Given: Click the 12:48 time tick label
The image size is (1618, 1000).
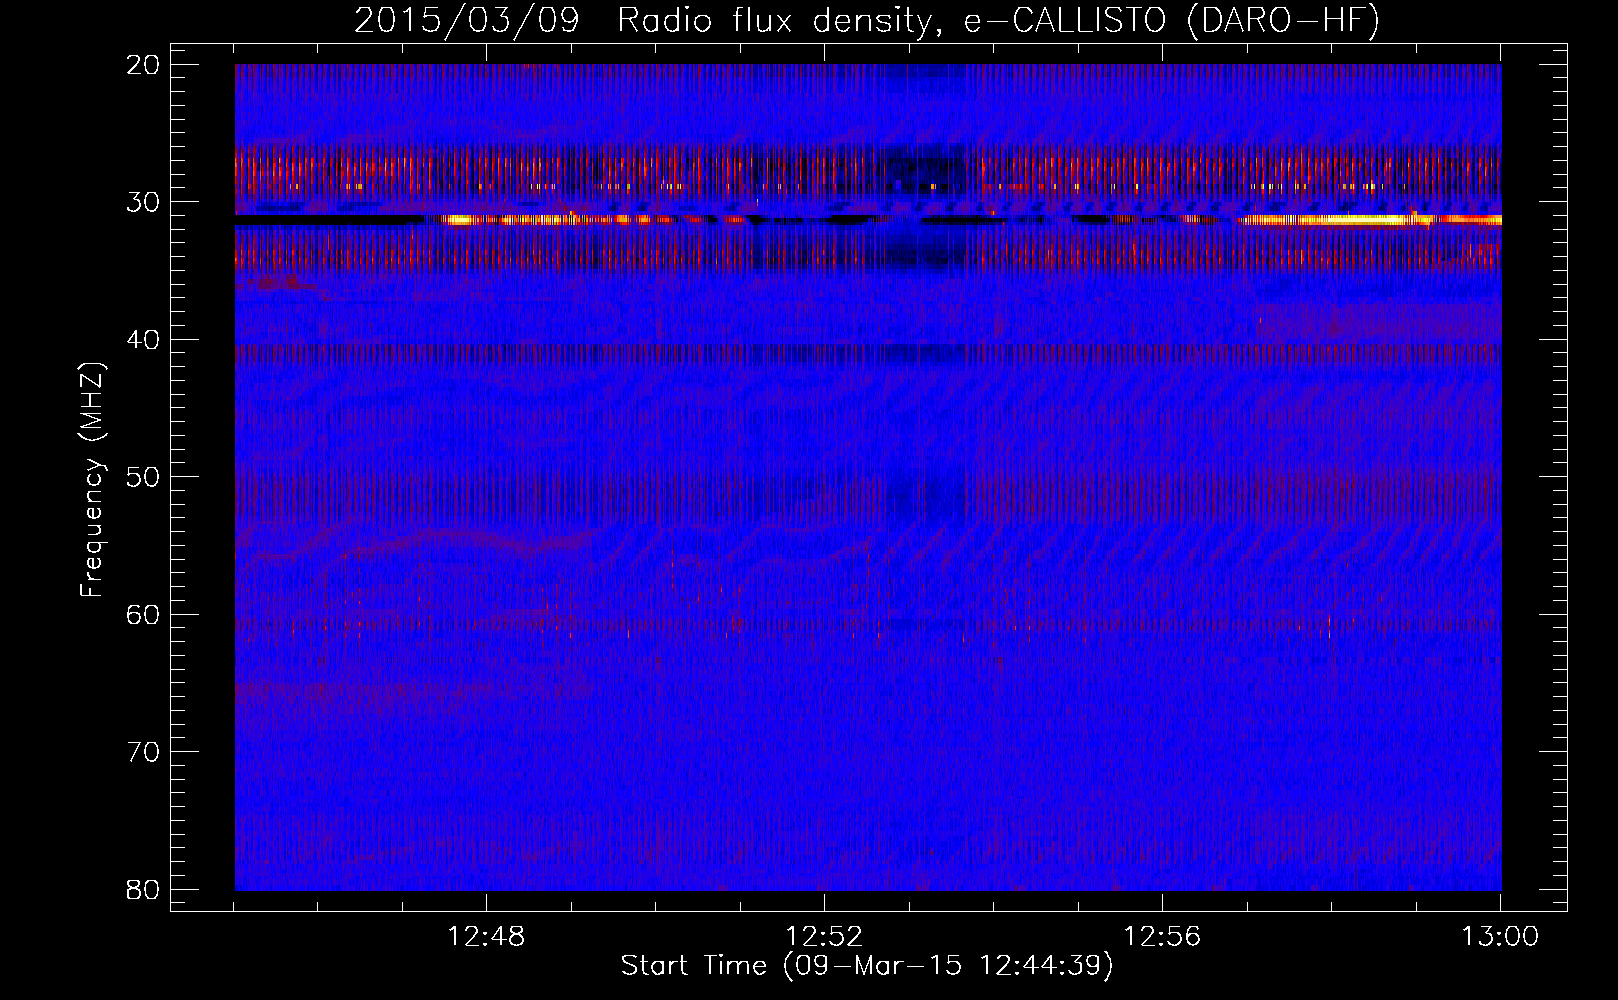Looking at the screenshot, I should click(486, 937).
